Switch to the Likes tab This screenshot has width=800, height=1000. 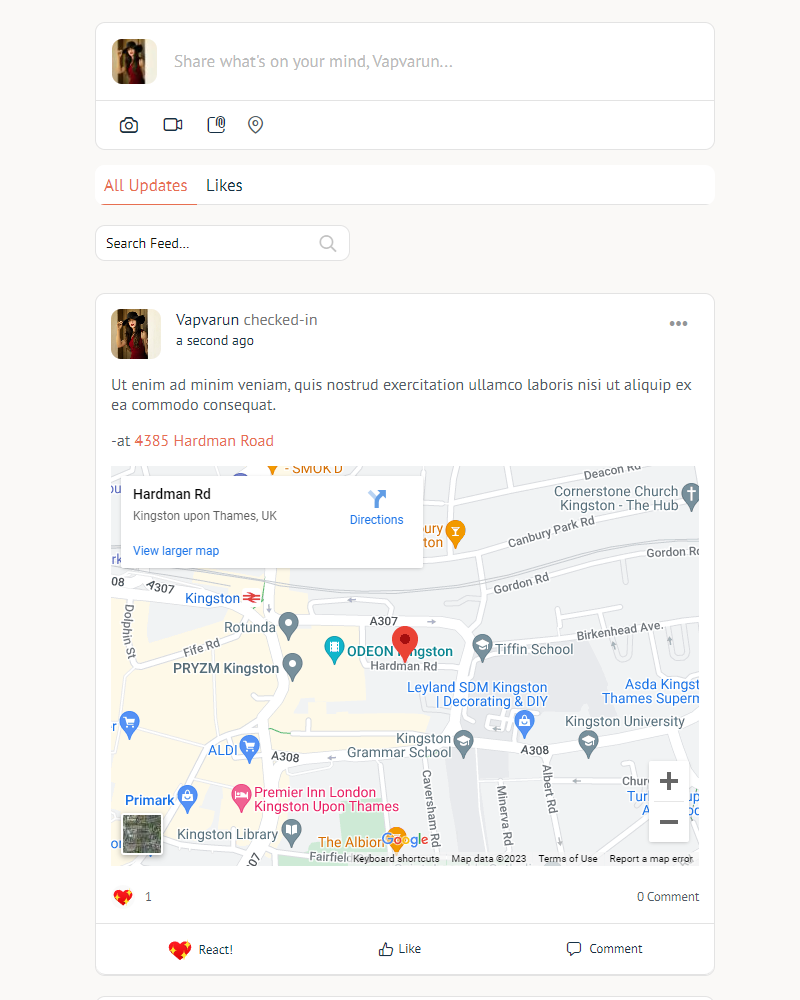coord(224,186)
